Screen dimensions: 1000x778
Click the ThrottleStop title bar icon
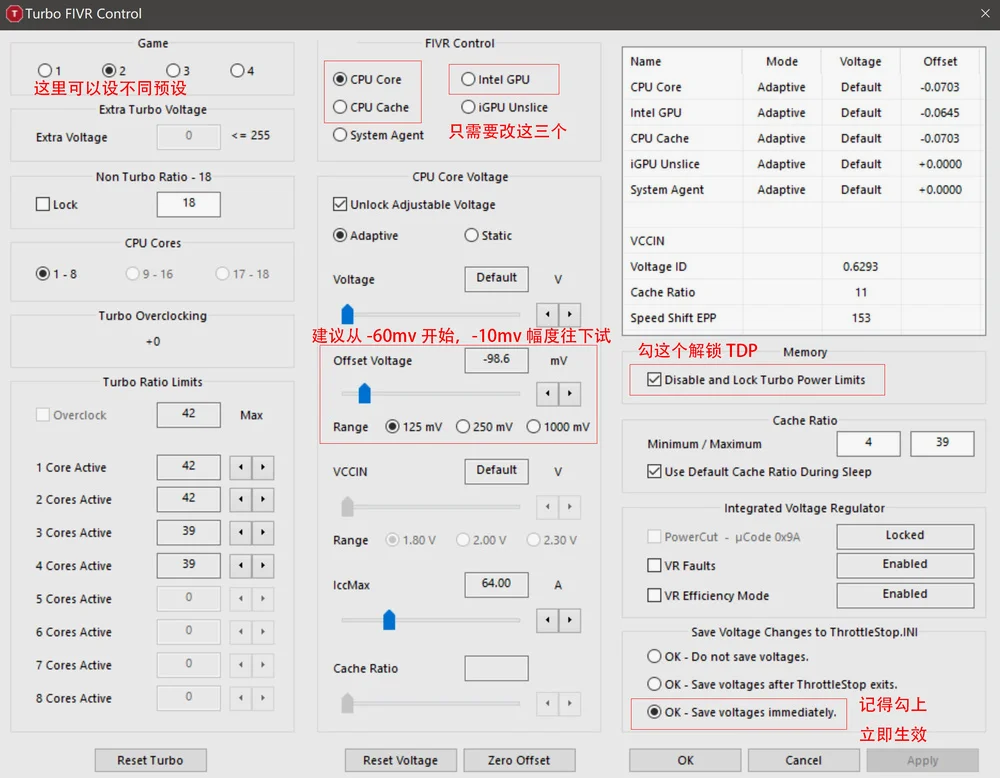coord(13,13)
